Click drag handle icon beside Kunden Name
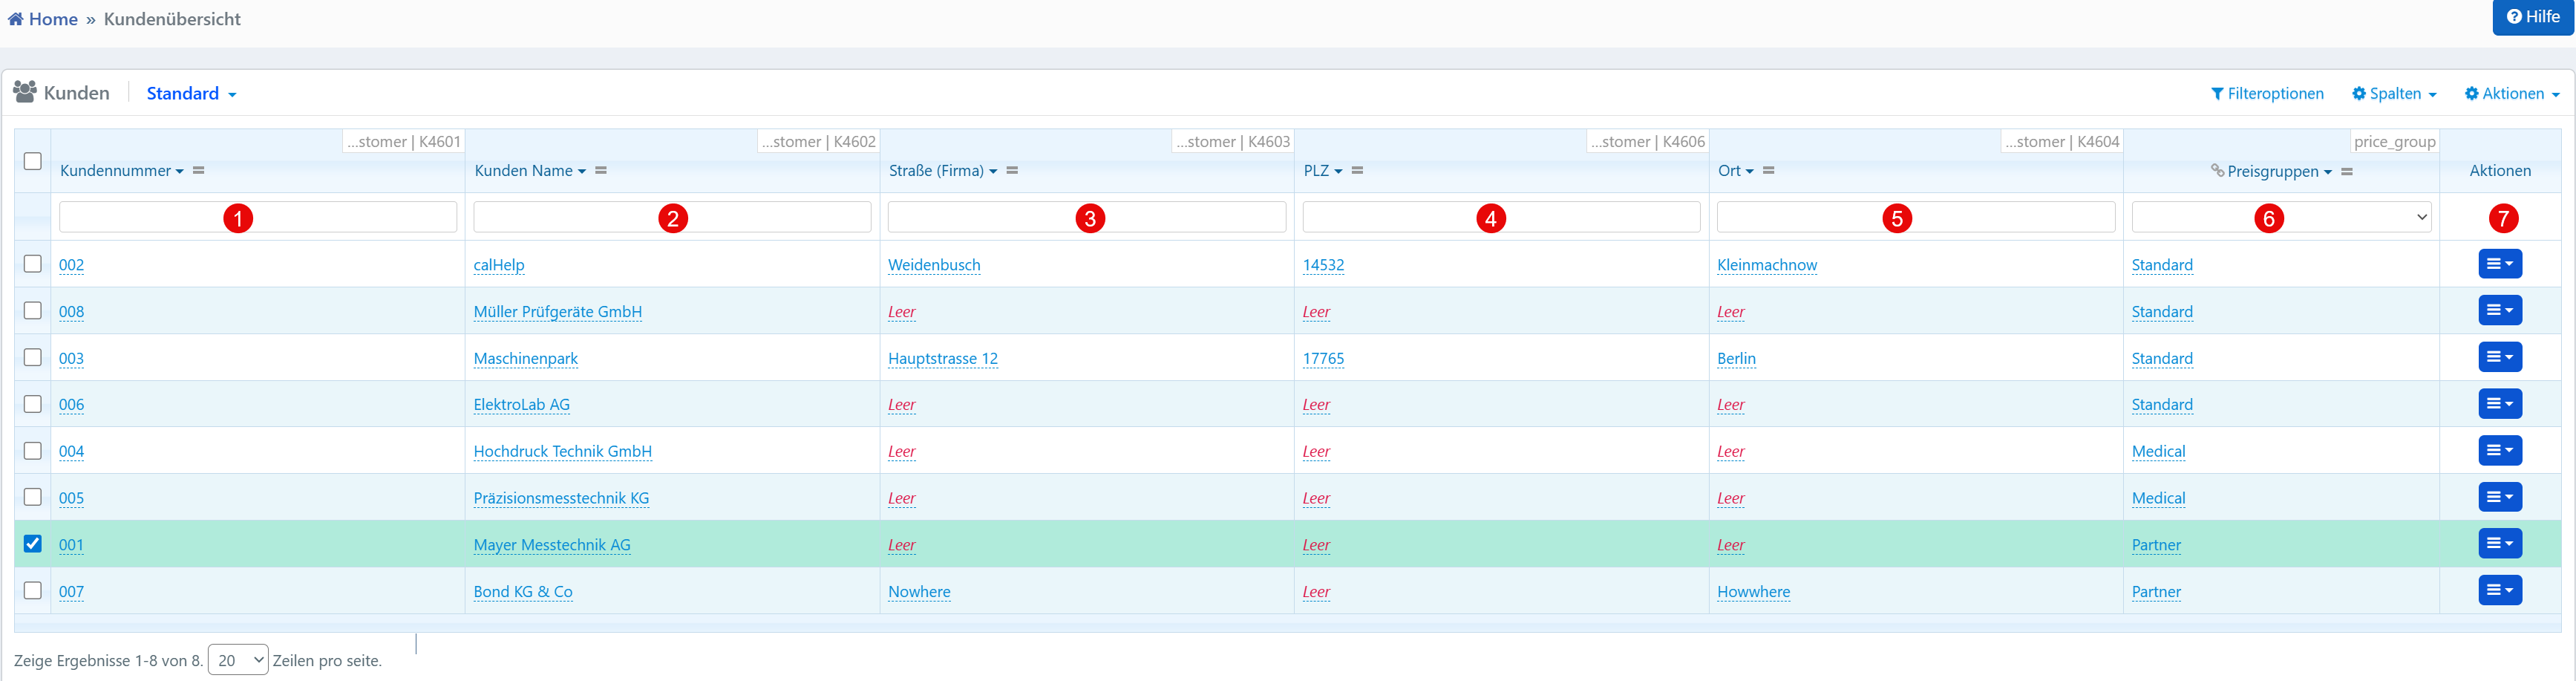The image size is (2576, 681). click(601, 171)
